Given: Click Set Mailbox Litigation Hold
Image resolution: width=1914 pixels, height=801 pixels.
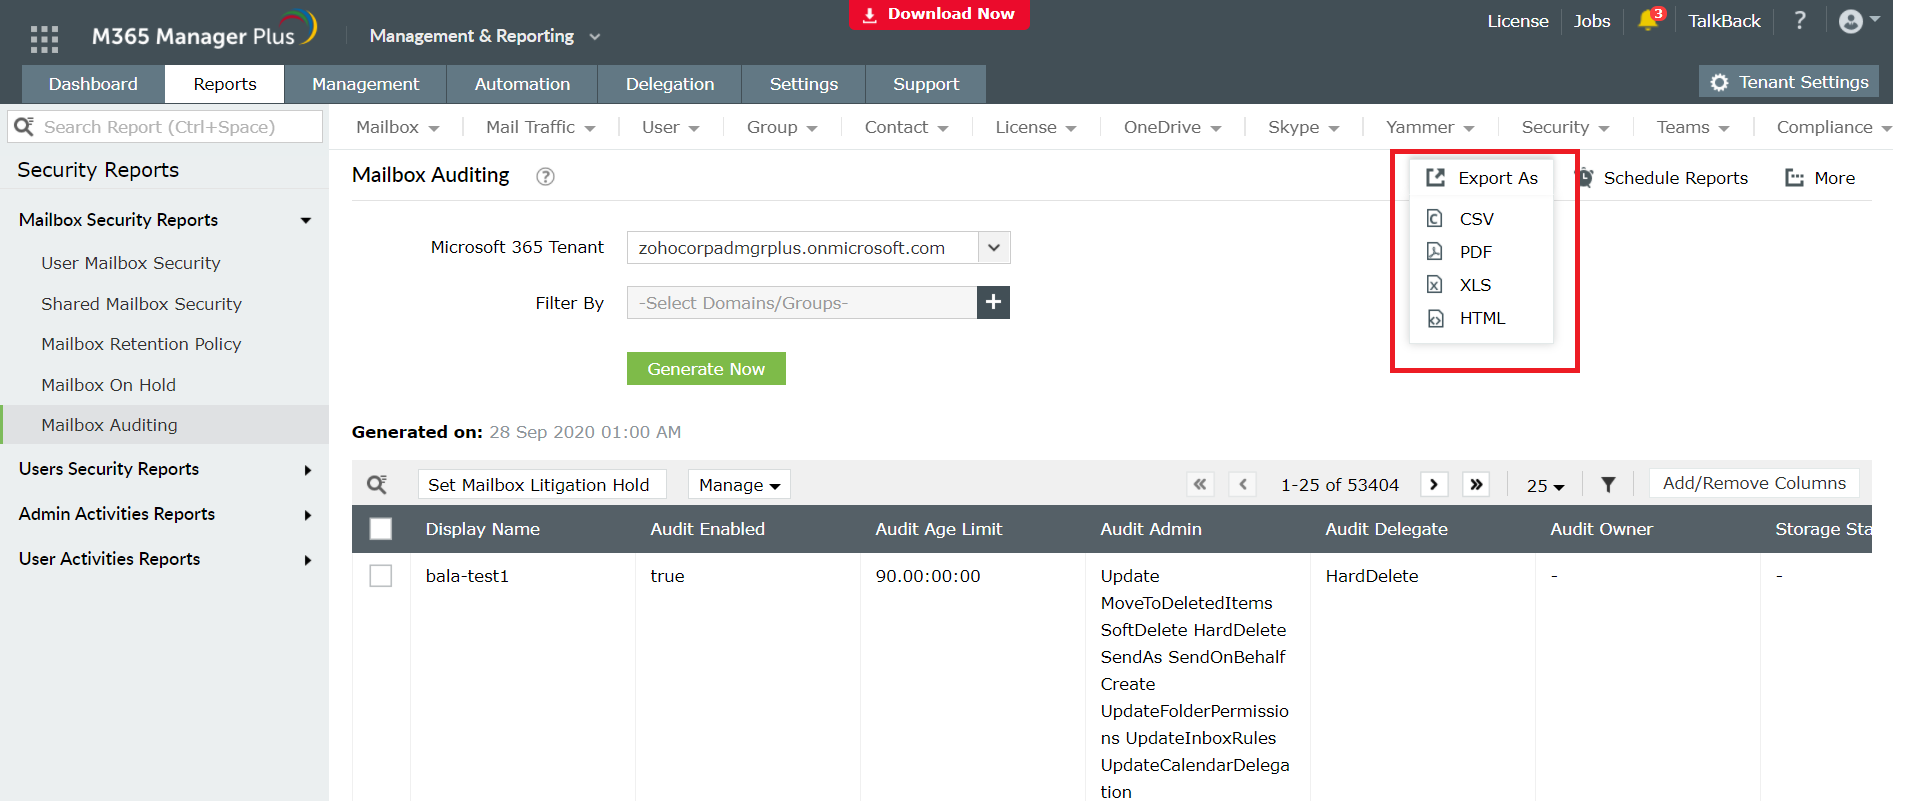Looking at the screenshot, I should [541, 485].
